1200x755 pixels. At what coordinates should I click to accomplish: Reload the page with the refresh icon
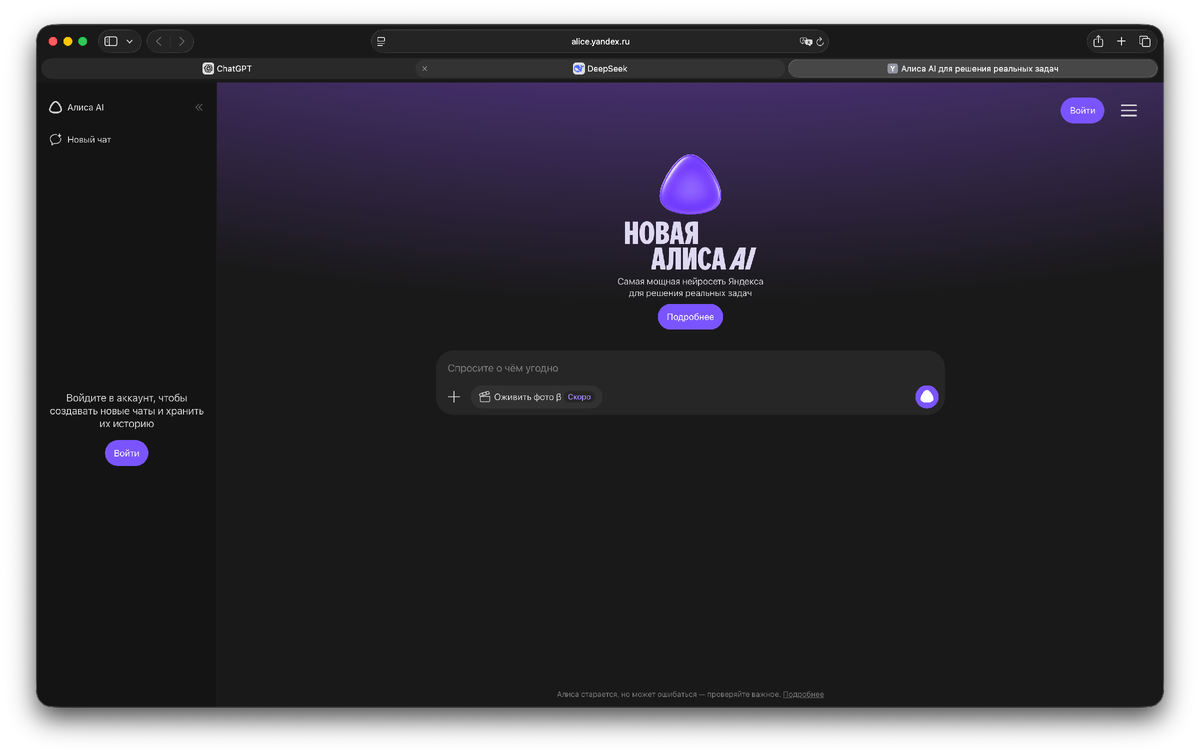click(820, 42)
